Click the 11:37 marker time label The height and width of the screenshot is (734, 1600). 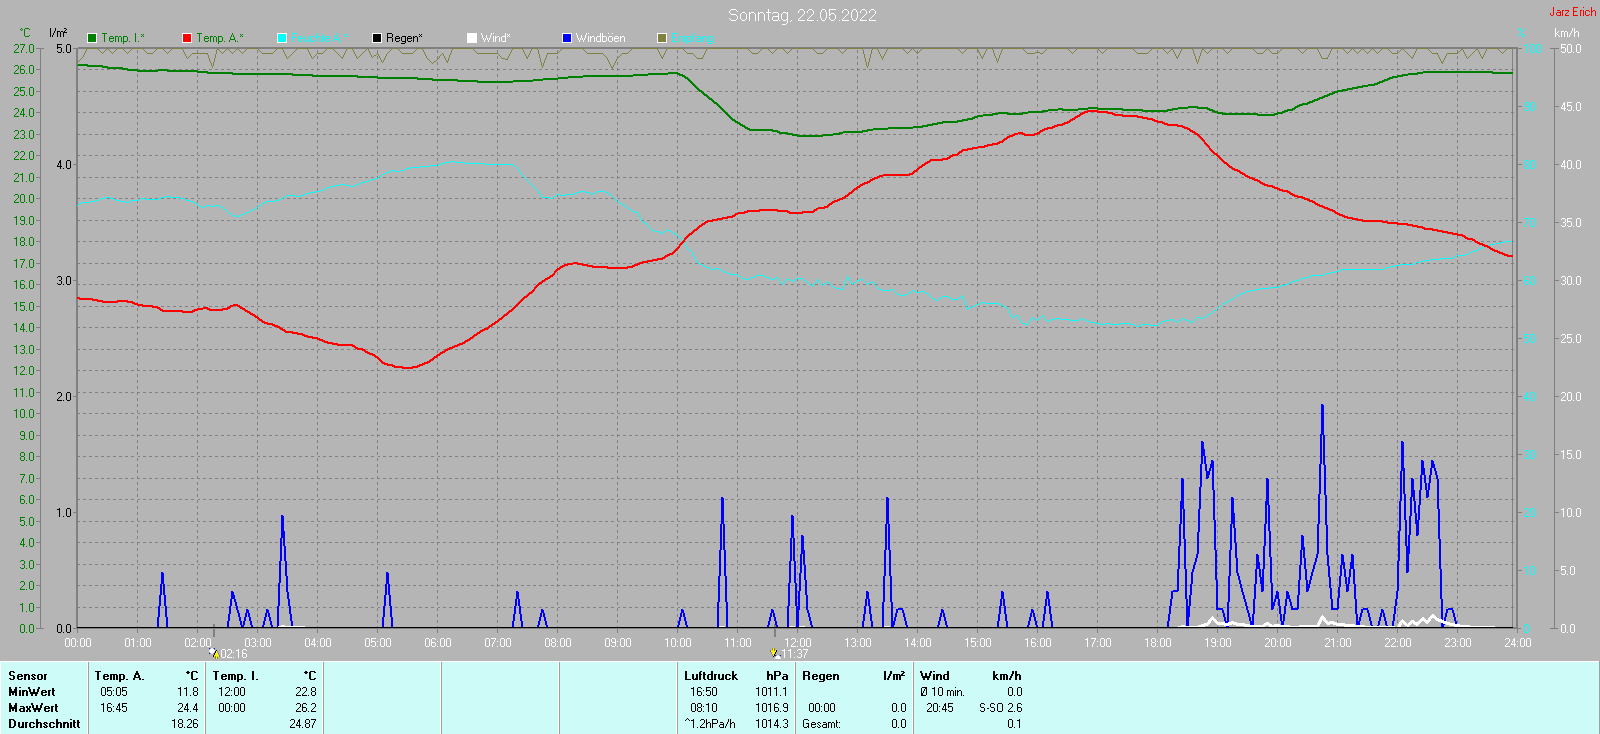794,654
